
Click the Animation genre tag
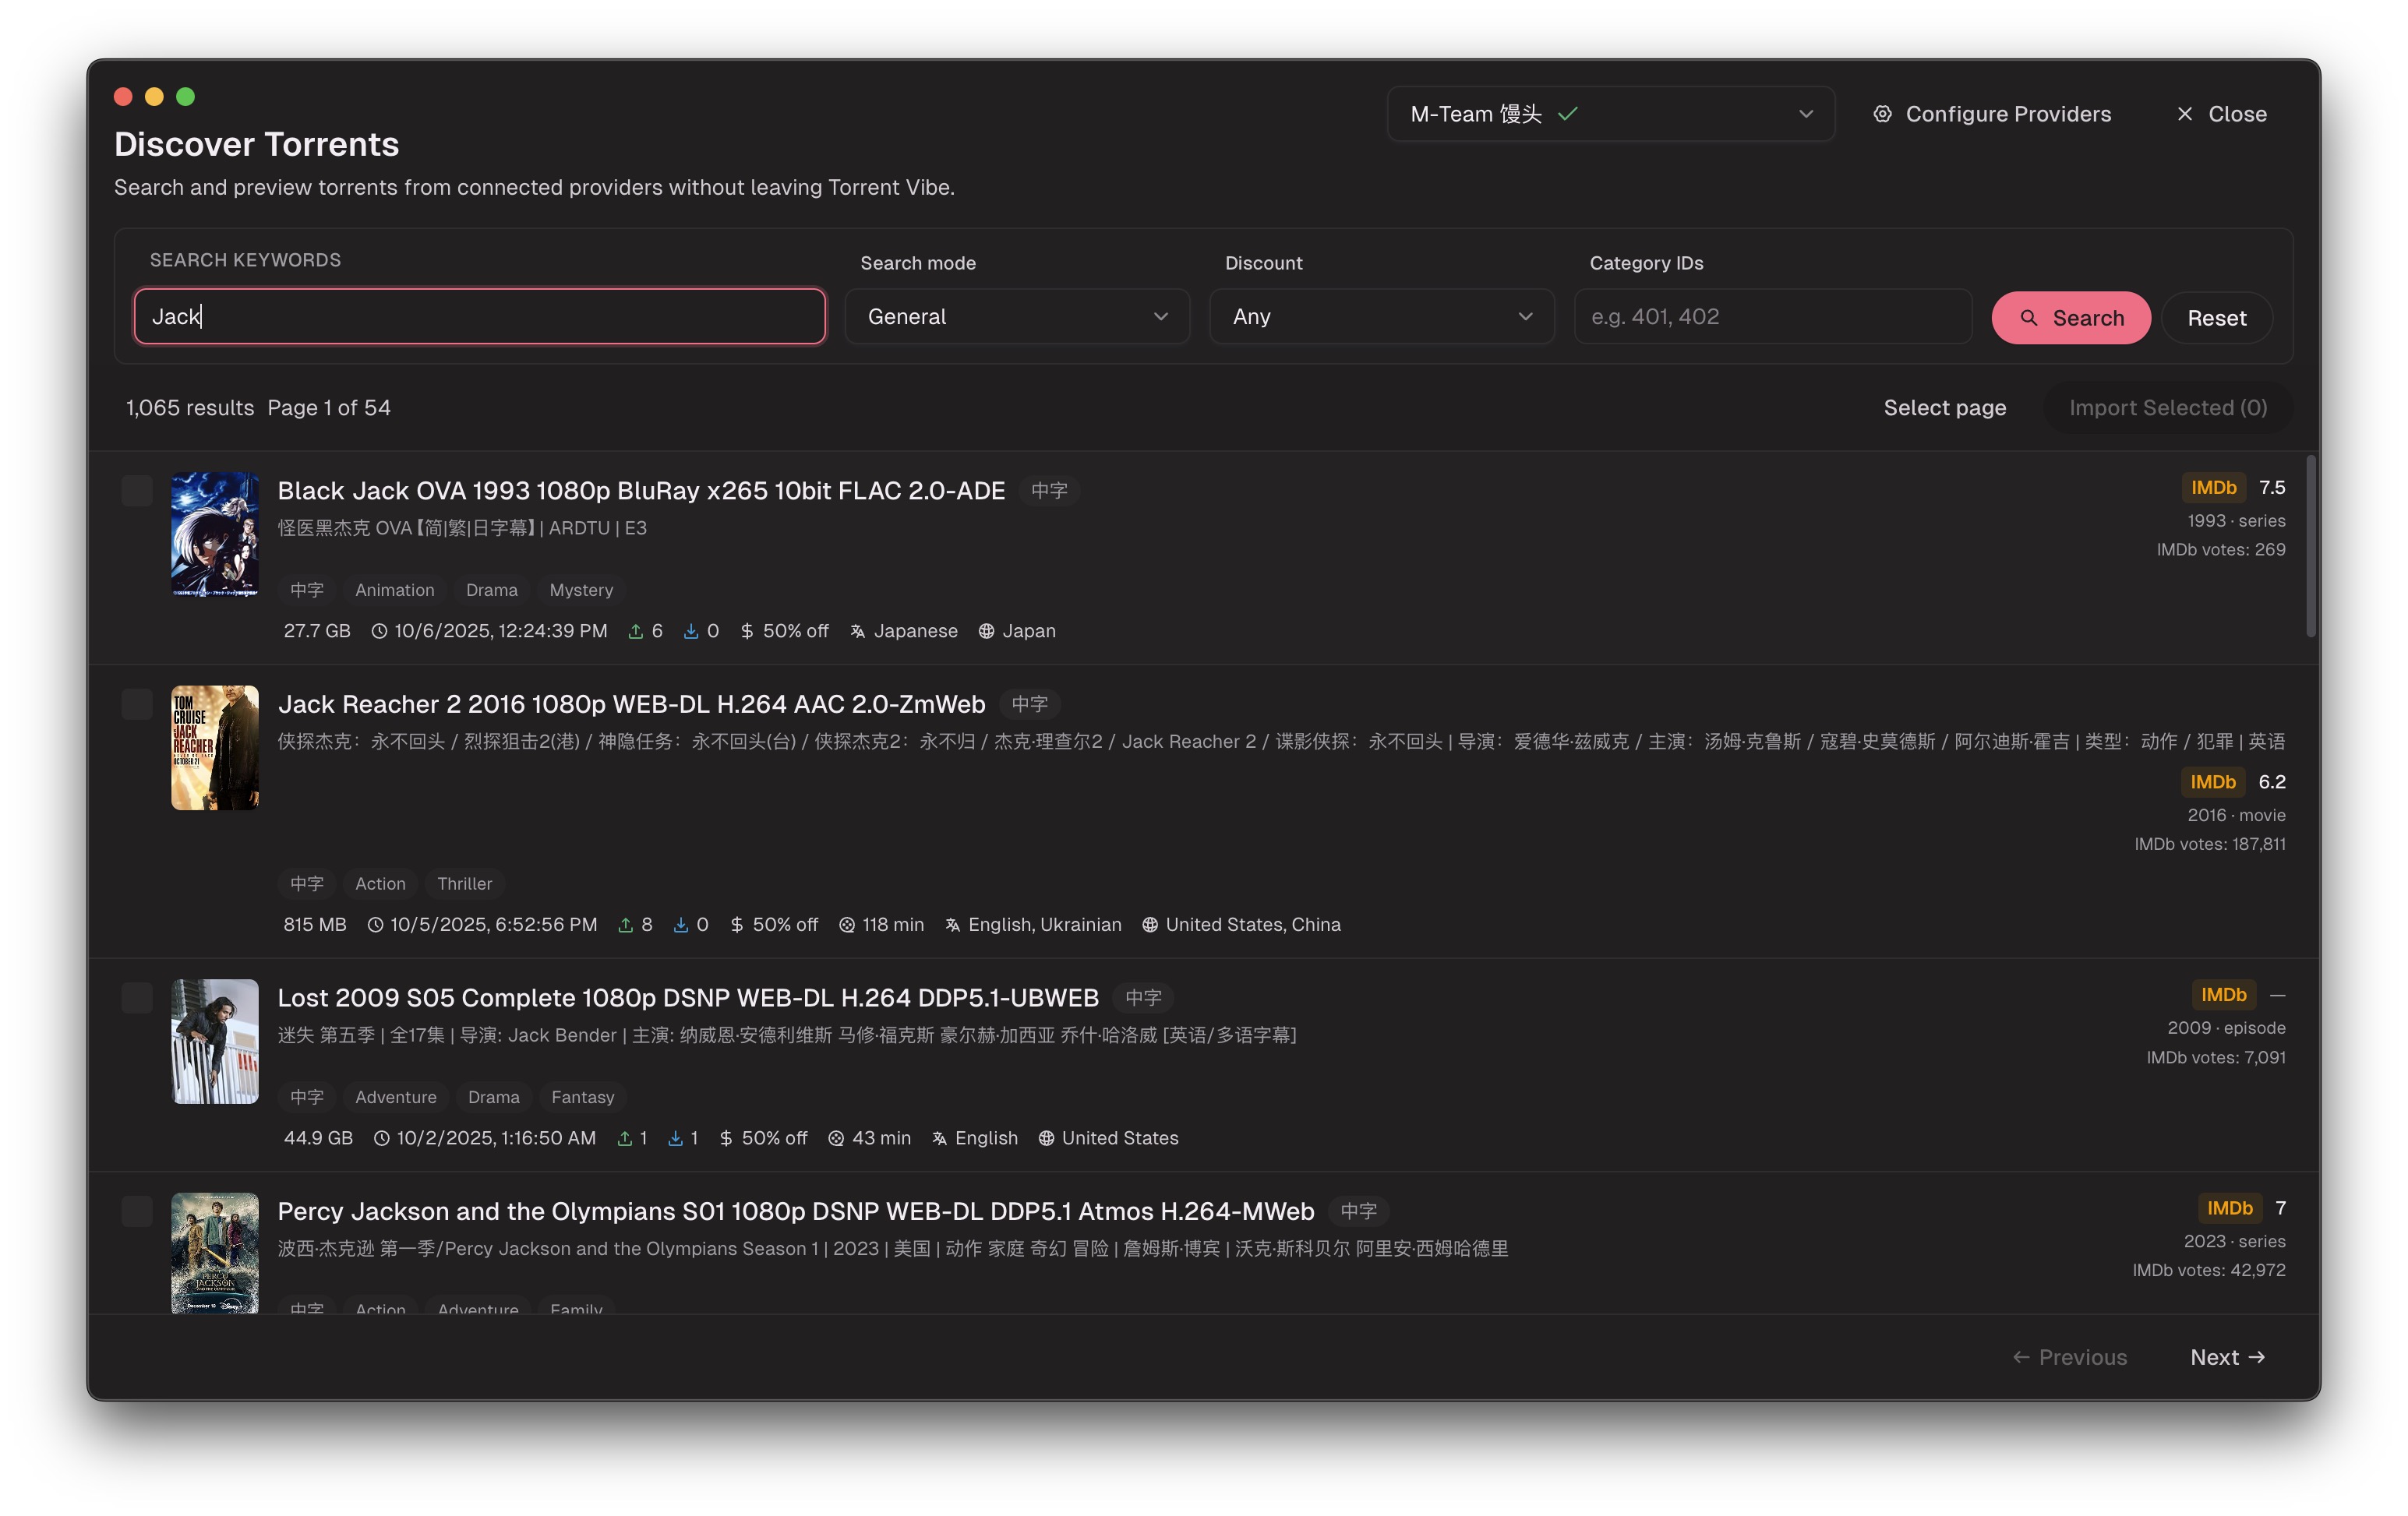[x=394, y=590]
